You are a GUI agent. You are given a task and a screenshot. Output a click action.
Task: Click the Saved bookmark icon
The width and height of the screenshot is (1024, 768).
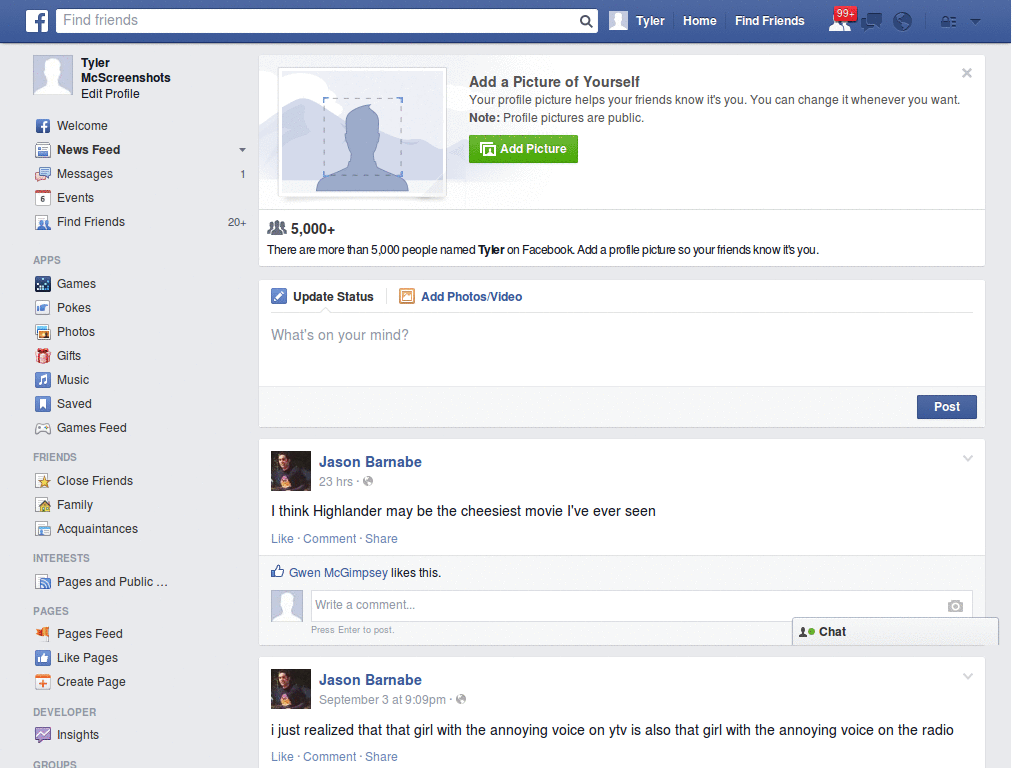[42, 404]
